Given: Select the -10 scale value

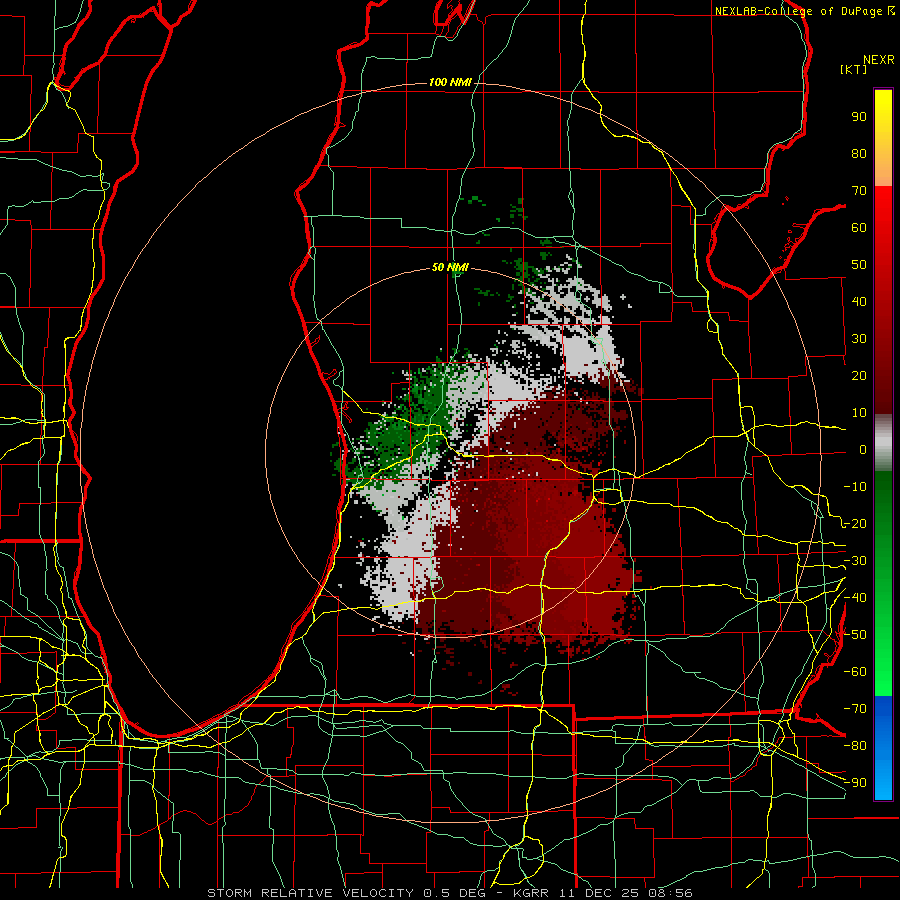Looking at the screenshot, I should coord(855,487).
